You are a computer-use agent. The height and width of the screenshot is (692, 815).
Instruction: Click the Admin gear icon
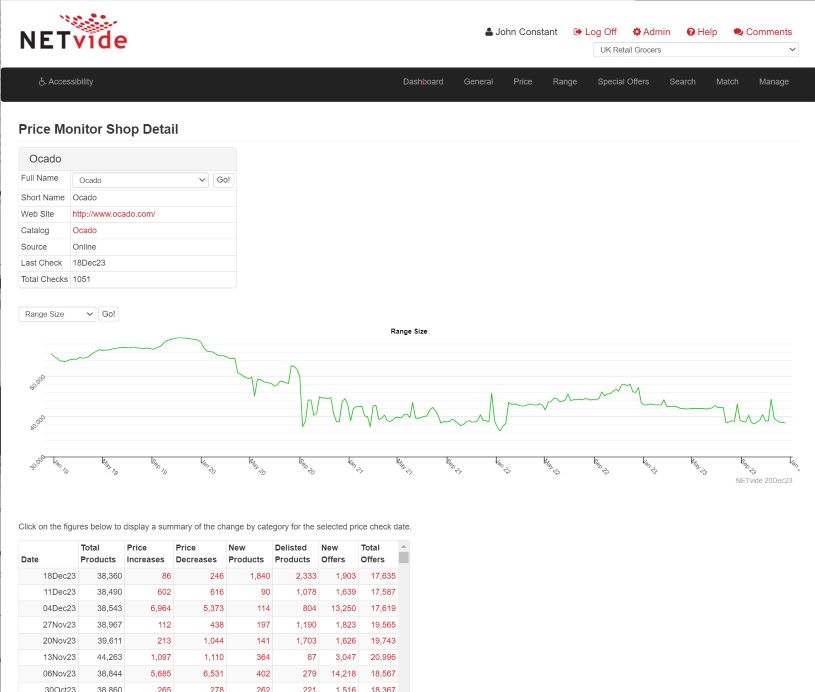pos(636,32)
